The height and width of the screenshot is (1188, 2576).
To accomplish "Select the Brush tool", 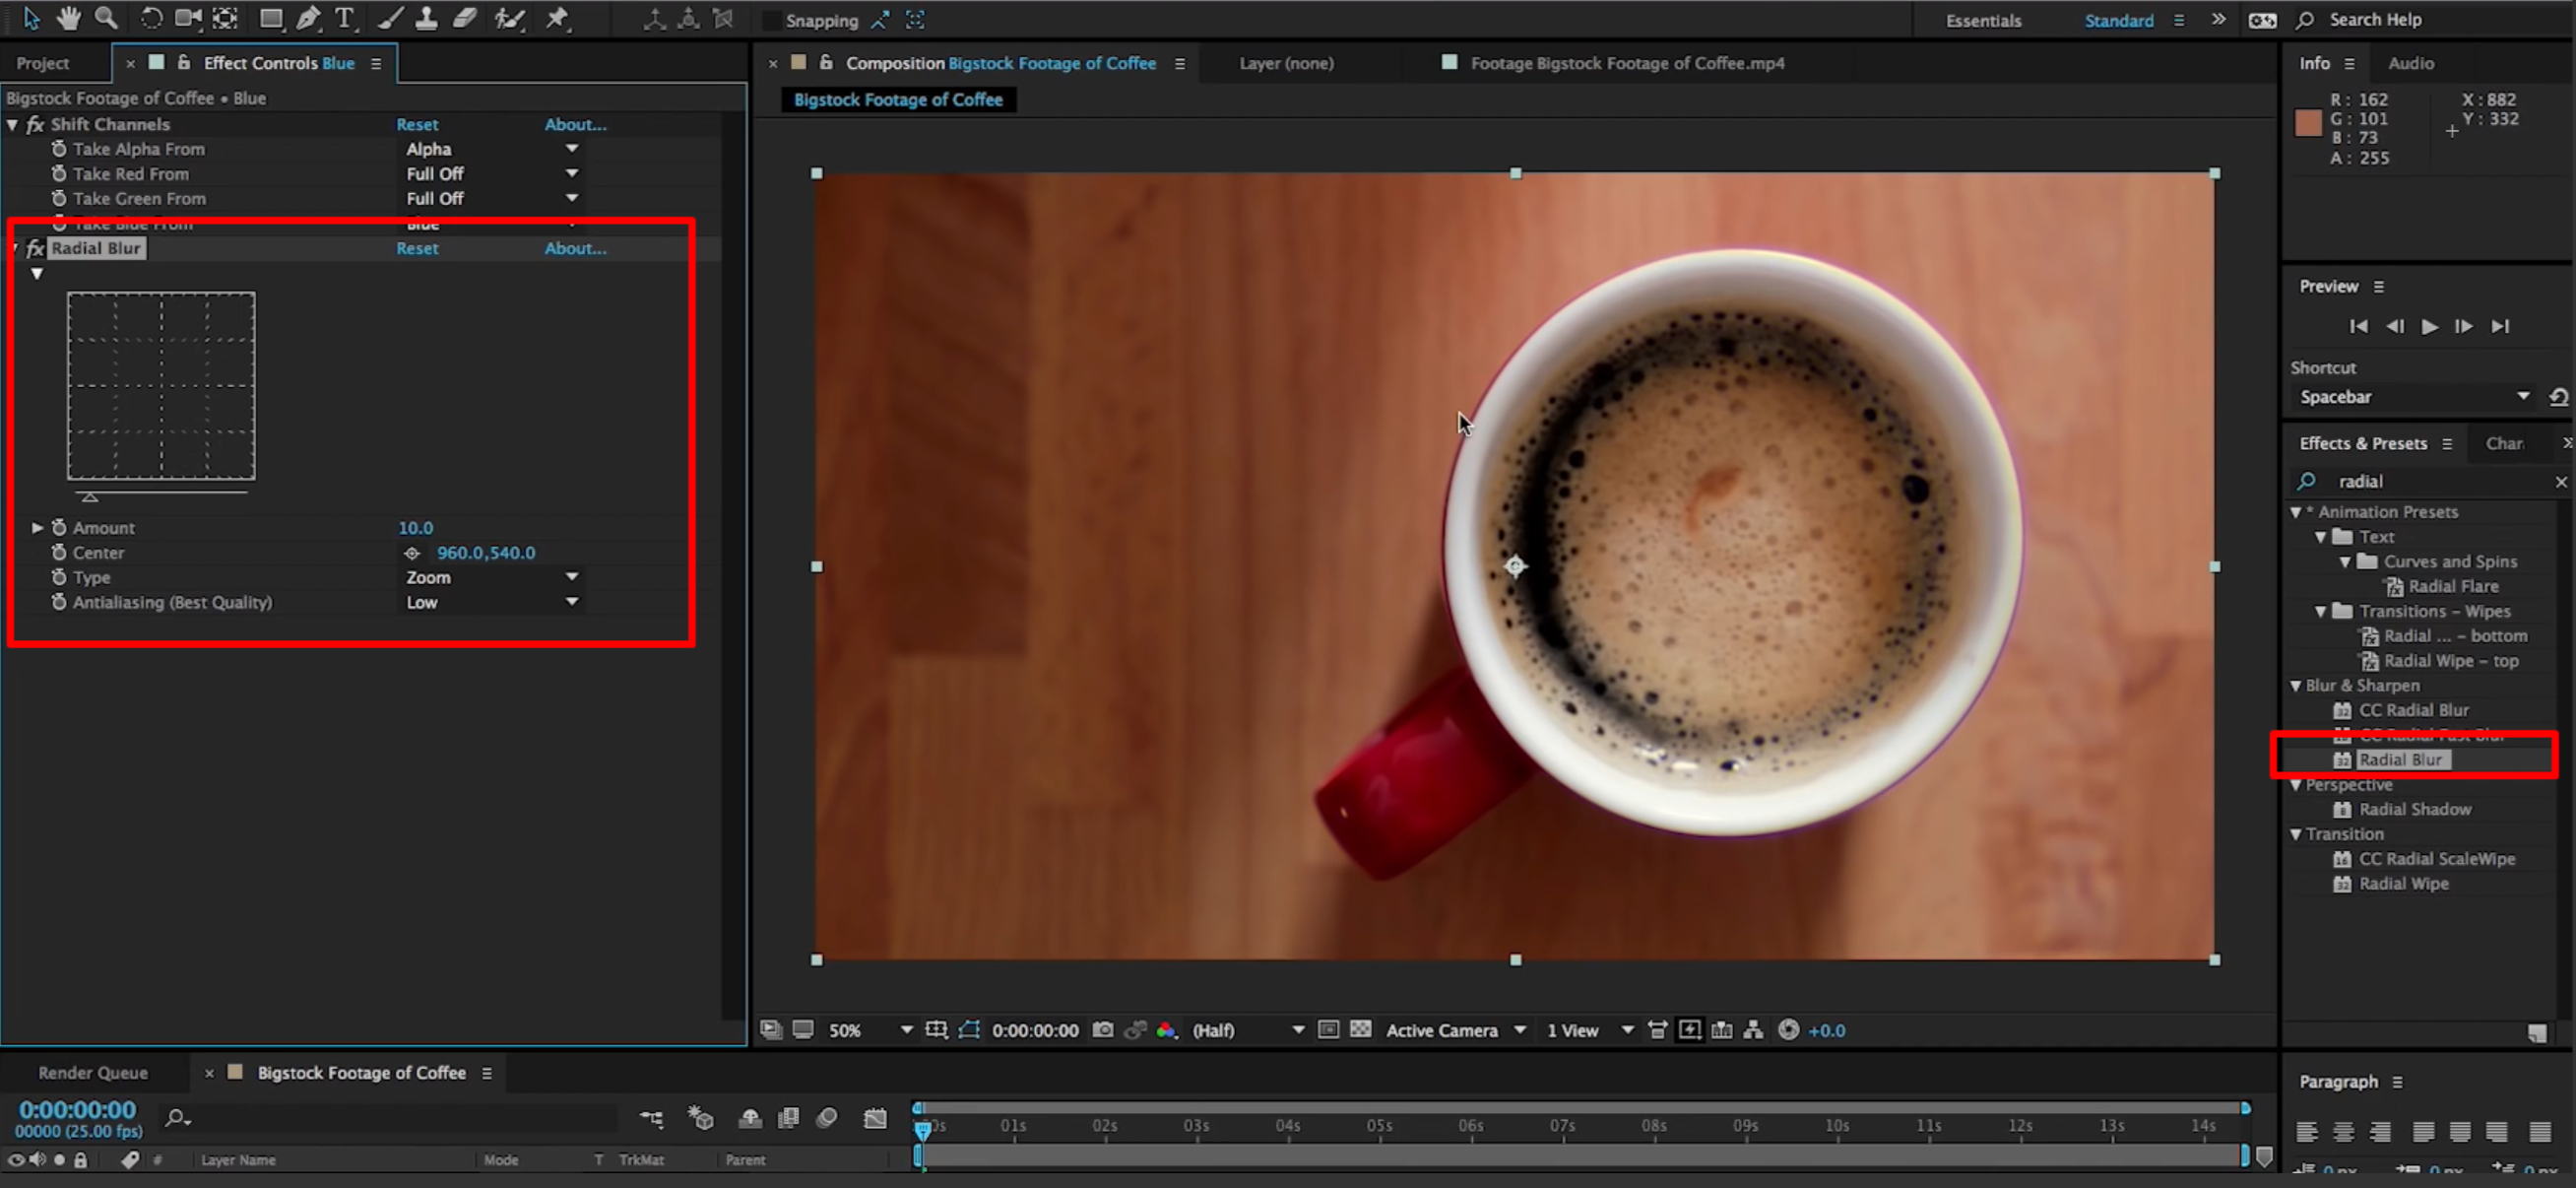I will [389, 18].
